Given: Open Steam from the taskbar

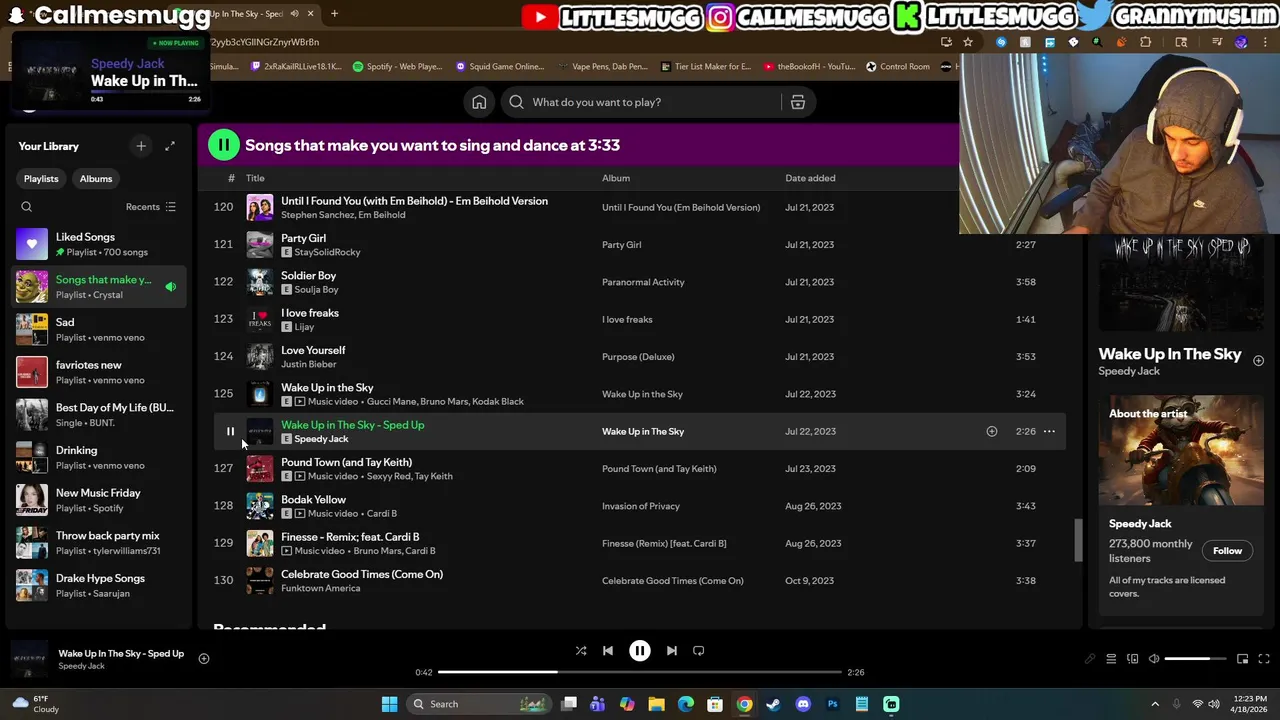Looking at the screenshot, I should pyautogui.click(x=773, y=704).
